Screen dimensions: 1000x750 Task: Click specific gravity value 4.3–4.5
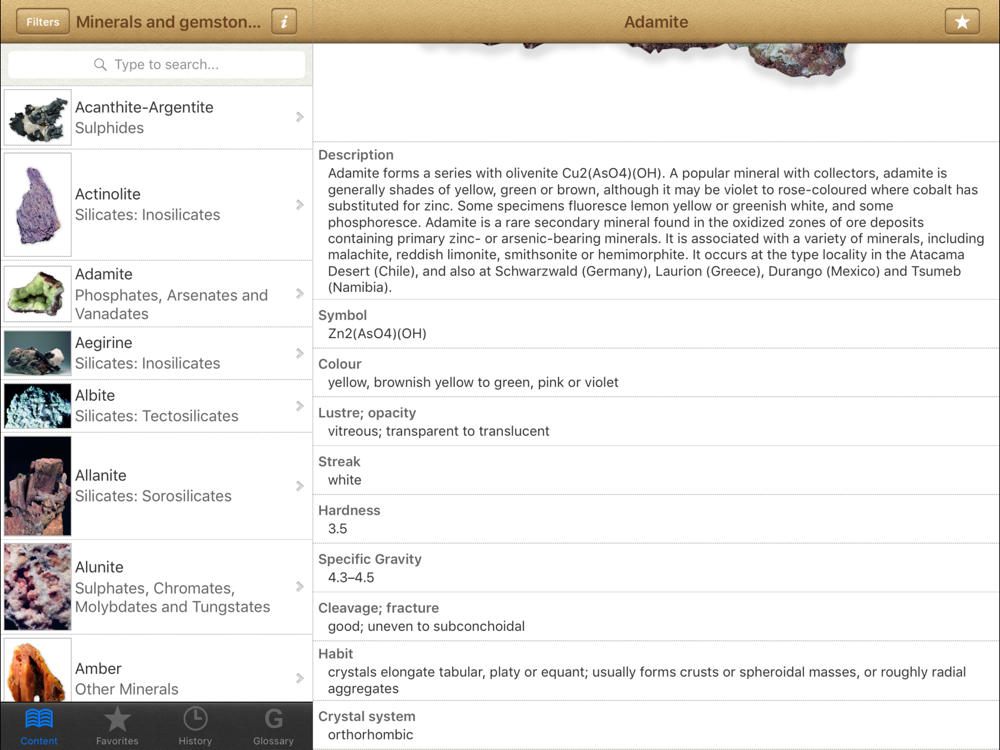click(351, 578)
